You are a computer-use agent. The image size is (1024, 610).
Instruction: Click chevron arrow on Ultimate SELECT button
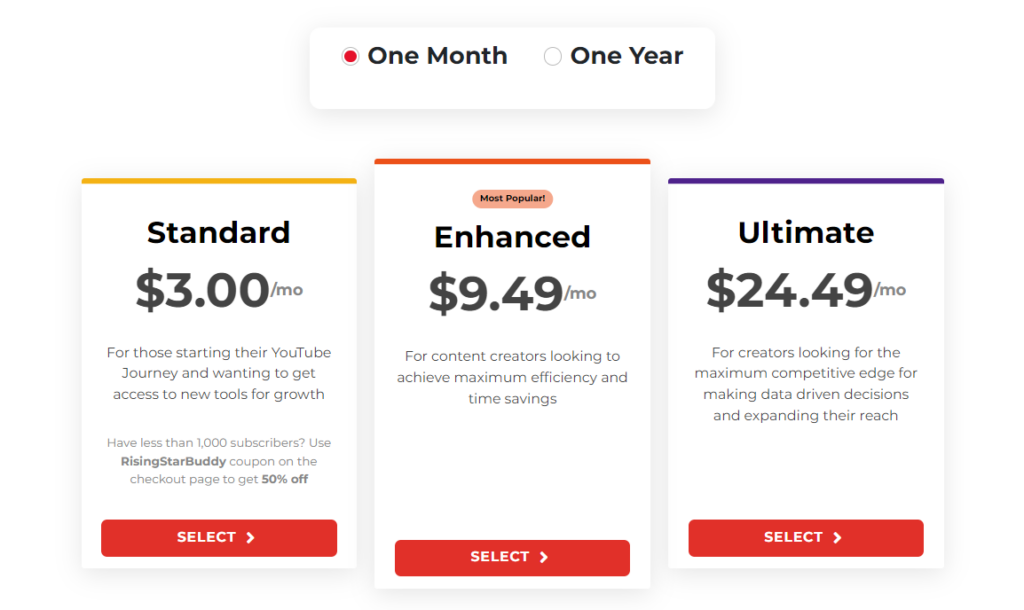[x=837, y=538]
